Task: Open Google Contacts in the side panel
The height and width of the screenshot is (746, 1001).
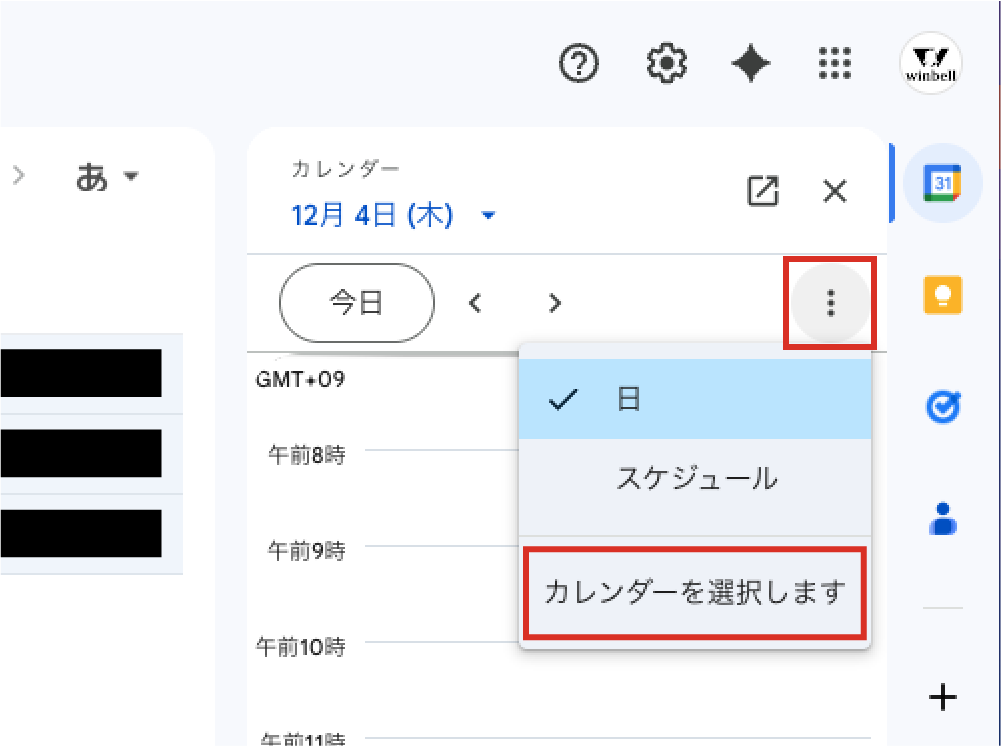Action: 941,519
